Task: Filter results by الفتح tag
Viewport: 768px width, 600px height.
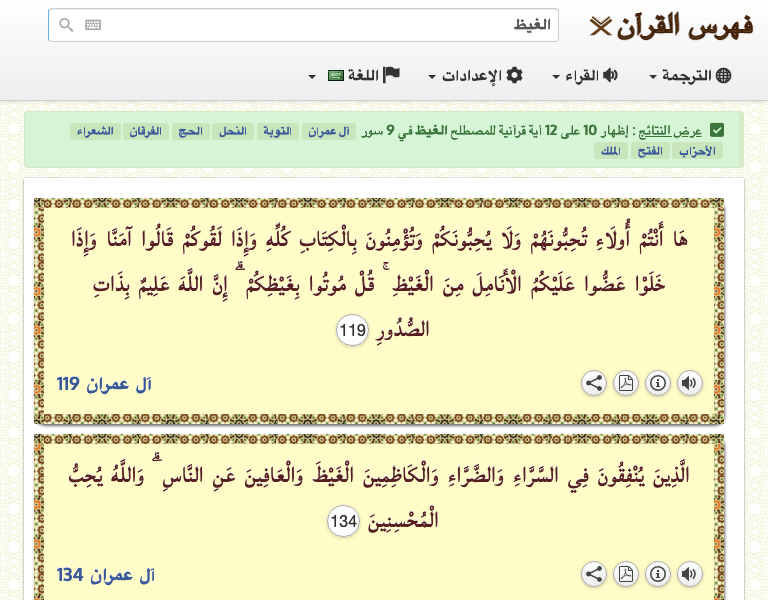Action: pyautogui.click(x=650, y=151)
